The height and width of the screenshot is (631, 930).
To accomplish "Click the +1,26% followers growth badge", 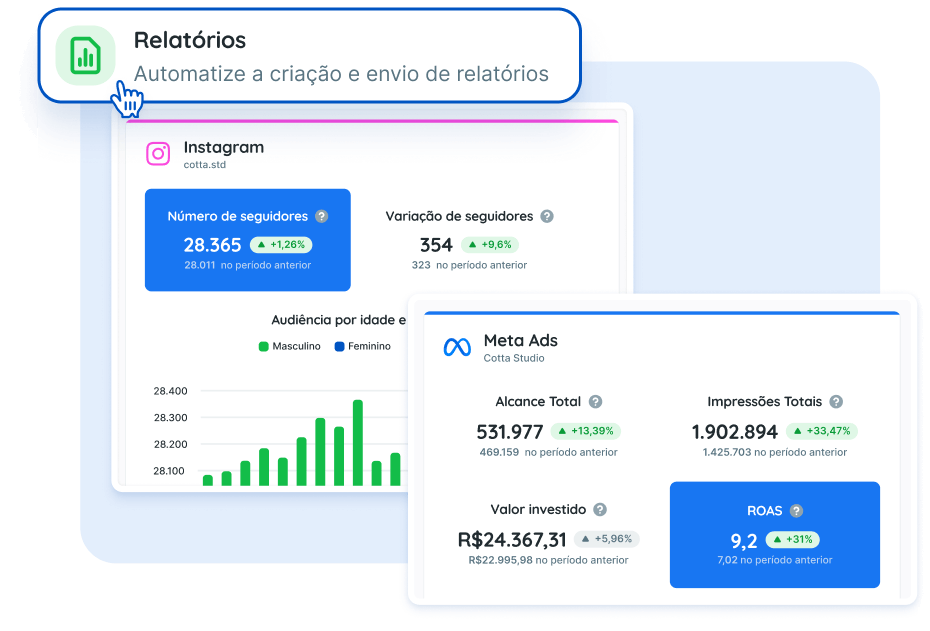I will coord(282,244).
